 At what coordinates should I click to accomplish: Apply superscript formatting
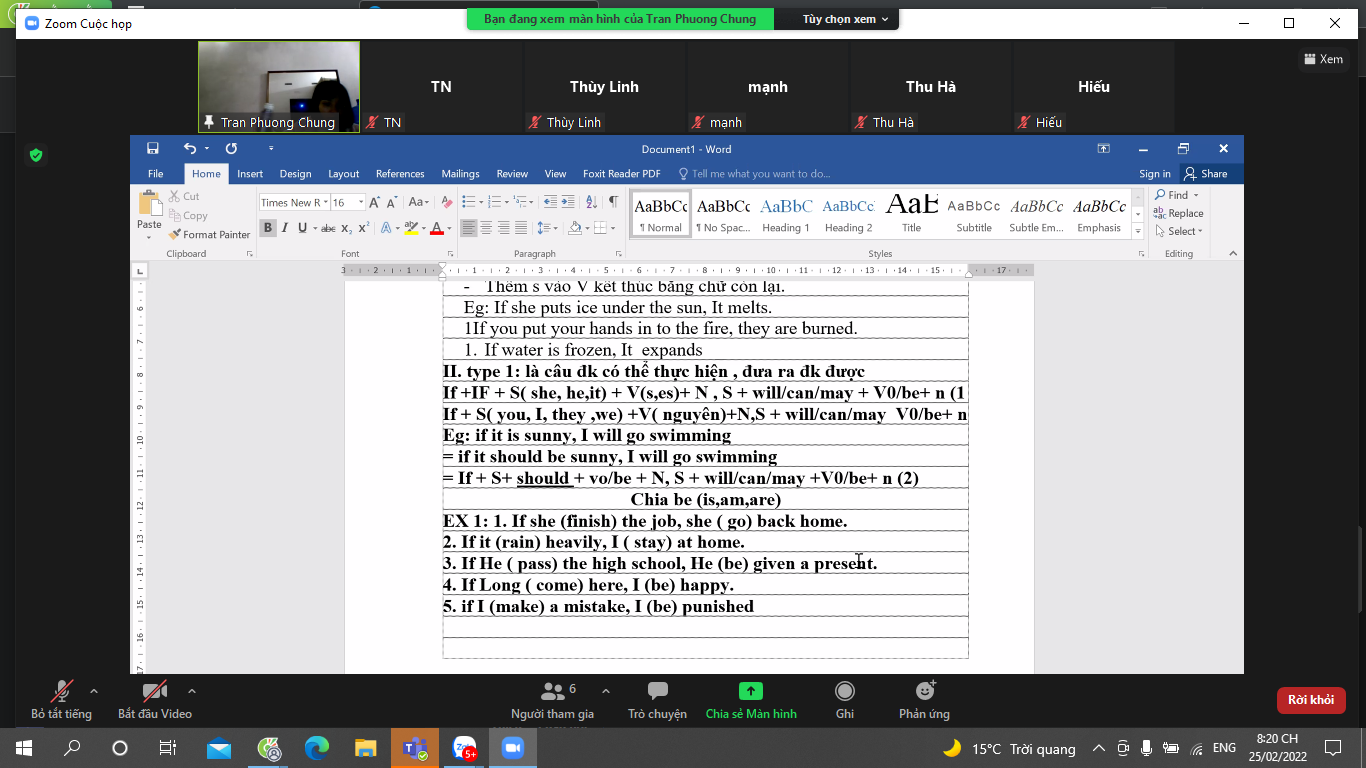point(365,228)
